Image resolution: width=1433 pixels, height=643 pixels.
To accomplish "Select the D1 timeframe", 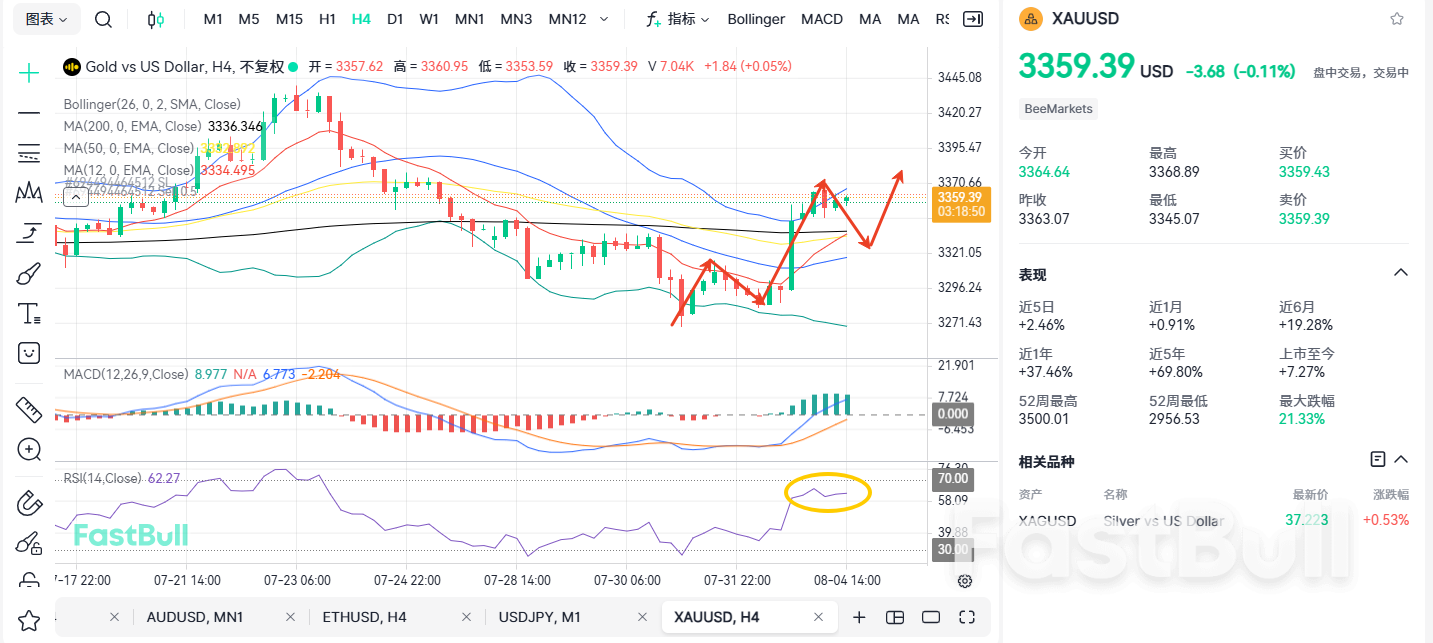I will [x=395, y=19].
